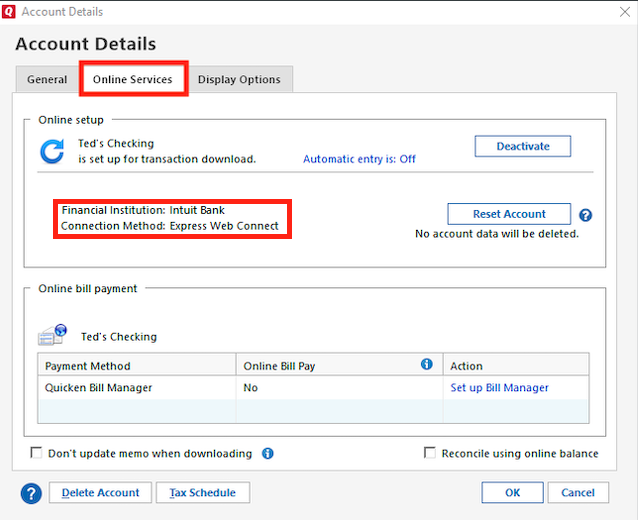638x520 pixels.
Task: Click Financial Institution: Intuit Bank text
Action: pyautogui.click(x=143, y=210)
